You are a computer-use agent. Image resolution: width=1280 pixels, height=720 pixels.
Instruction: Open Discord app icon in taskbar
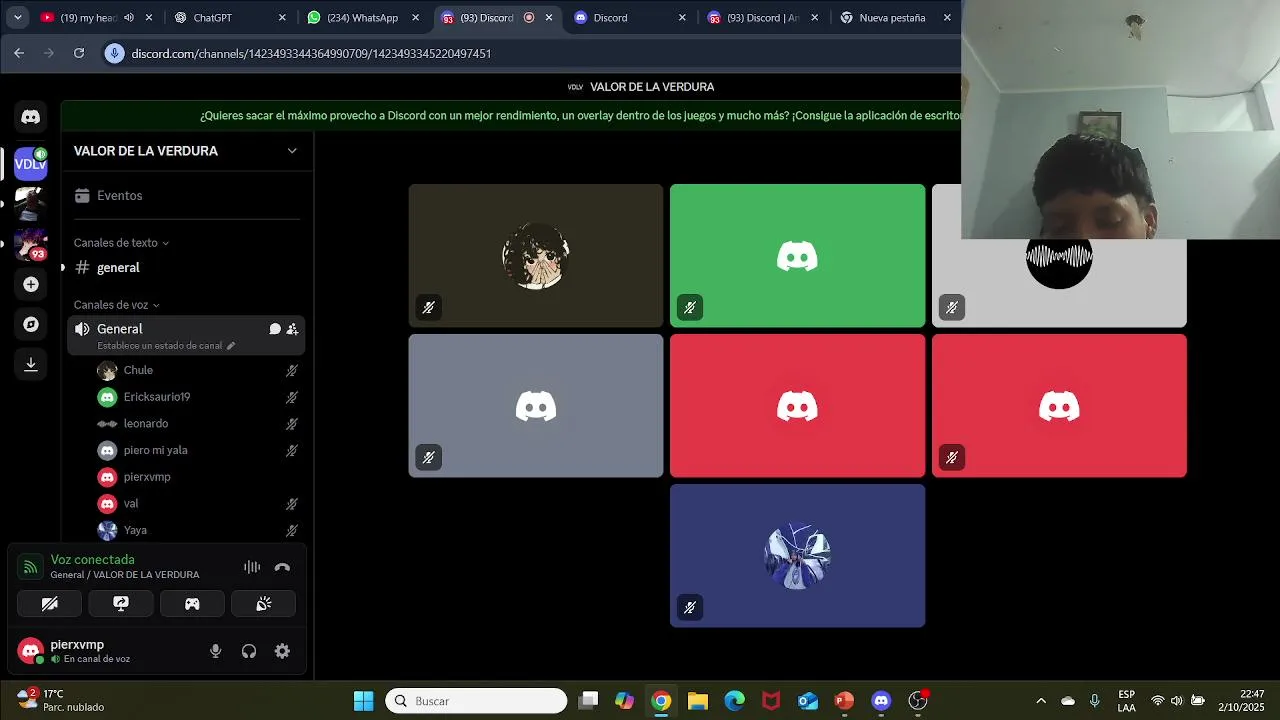pos(881,701)
